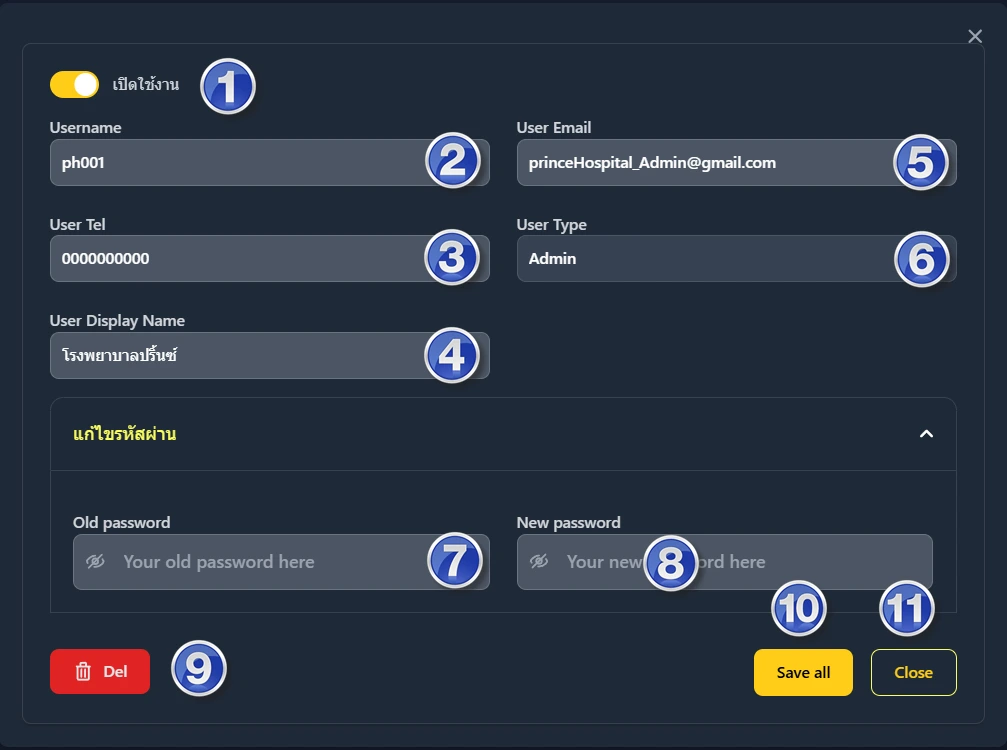Click the number 1 badge beside the toggle
The height and width of the screenshot is (750, 1007).
[x=228, y=88]
